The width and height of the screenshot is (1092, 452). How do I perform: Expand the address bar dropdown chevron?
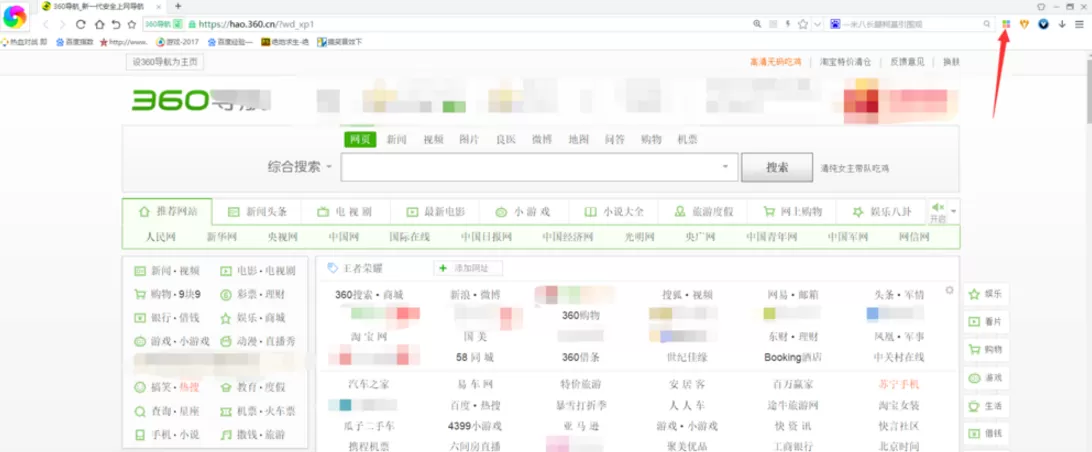(x=817, y=24)
